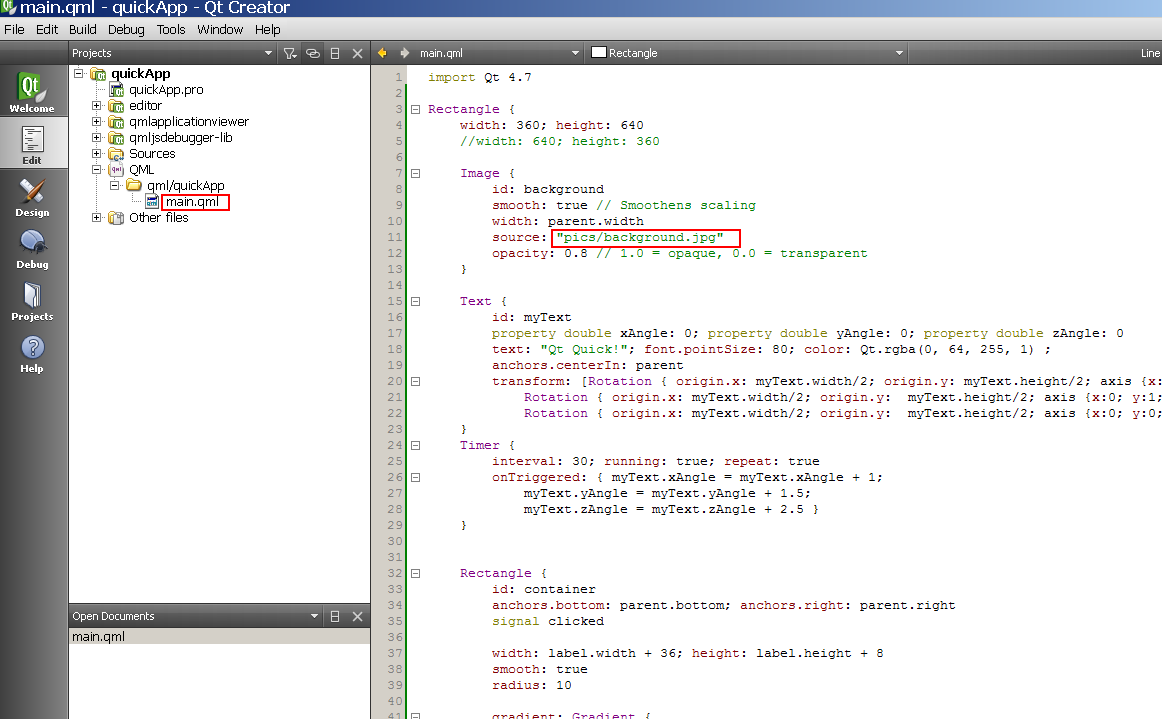This screenshot has height=719, width=1162.
Task: Click the "pics/background.jpg" source string
Action: [x=640, y=237]
